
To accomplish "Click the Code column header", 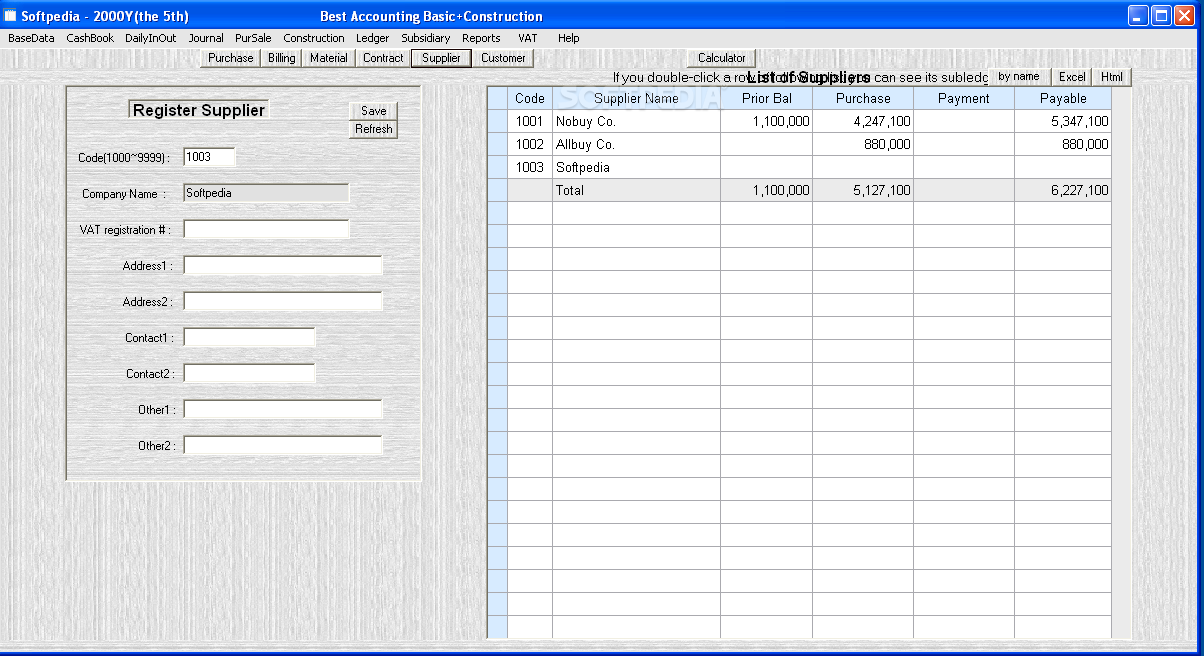I will tap(530, 98).
